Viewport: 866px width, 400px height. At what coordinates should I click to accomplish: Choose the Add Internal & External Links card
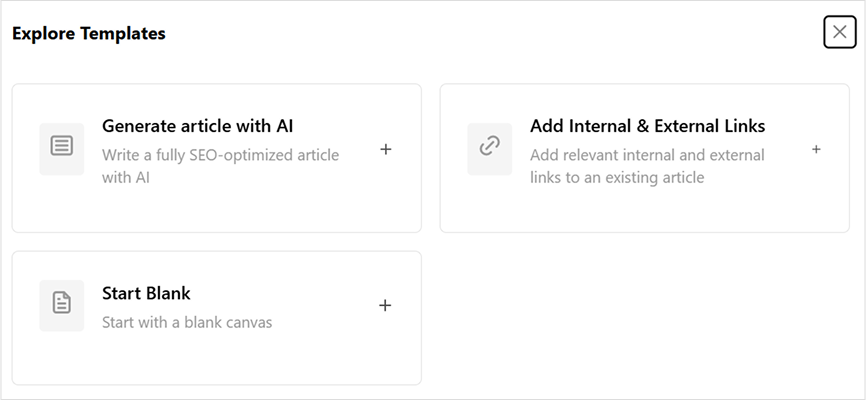[645, 158]
